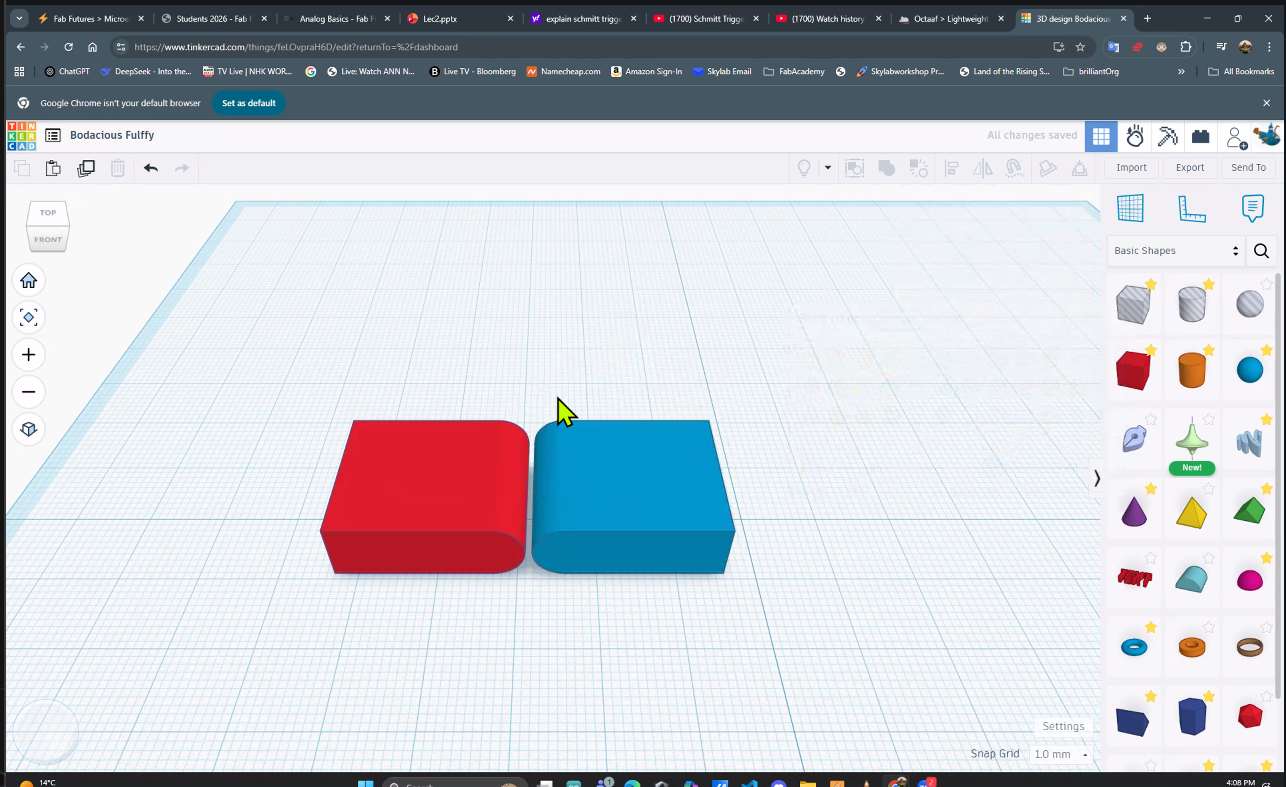Pick the blue Torus shape
Viewport: 1286px width, 787px height.
[1134, 647]
